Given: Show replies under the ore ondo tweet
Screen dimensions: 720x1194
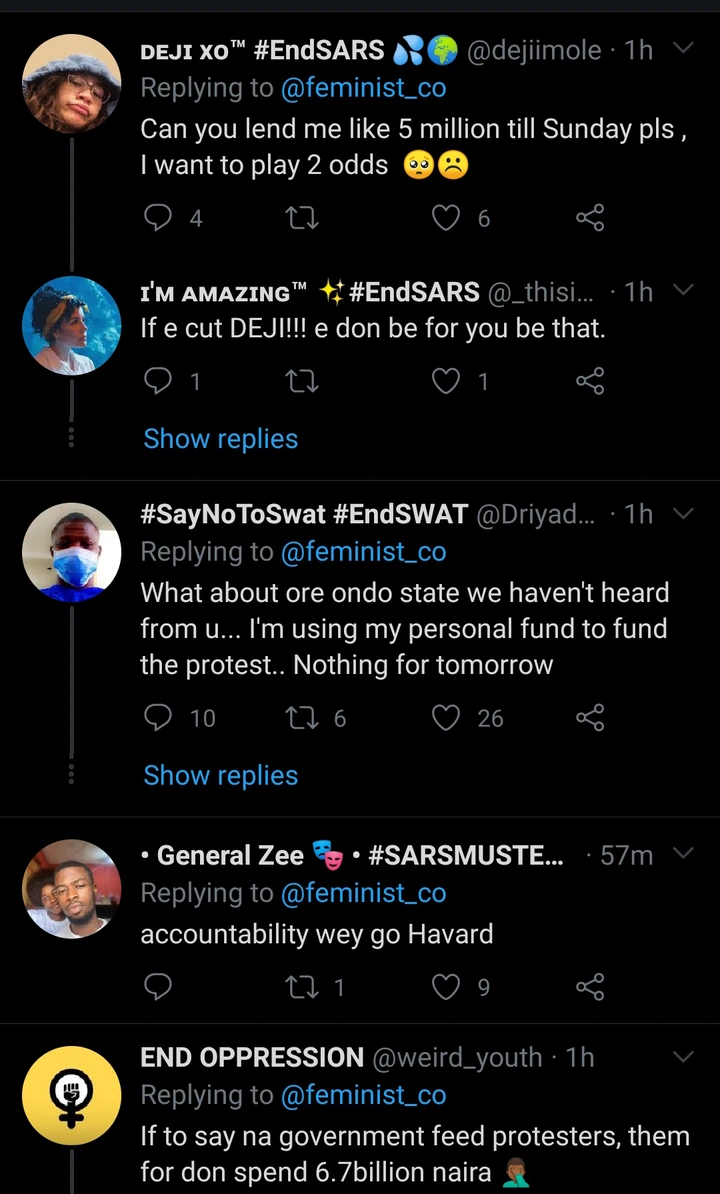Looking at the screenshot, I should tap(221, 776).
